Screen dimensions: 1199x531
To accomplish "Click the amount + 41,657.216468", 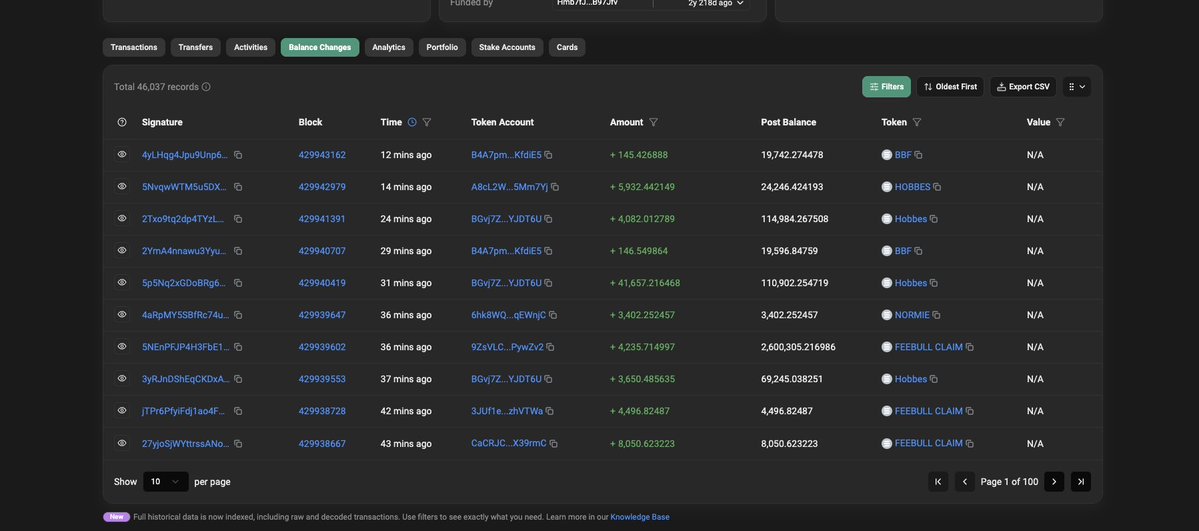I will 645,283.
